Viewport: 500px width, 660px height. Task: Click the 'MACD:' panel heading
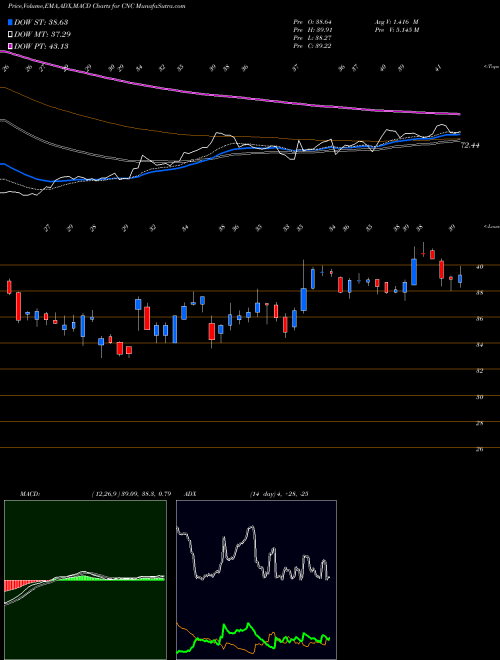tap(30, 494)
